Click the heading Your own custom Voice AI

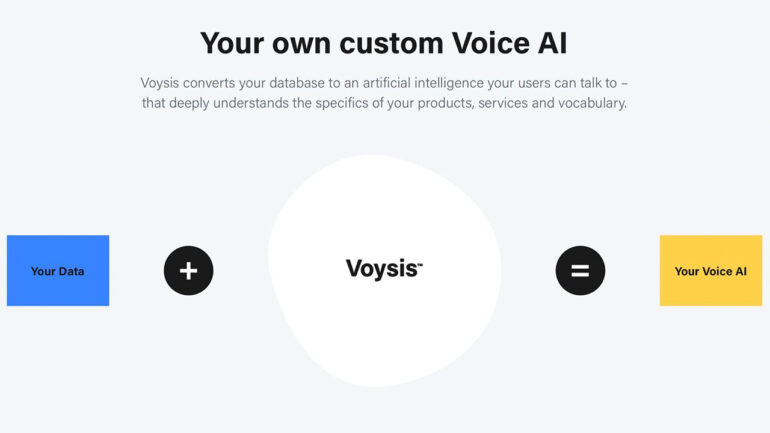pyautogui.click(x=384, y=43)
